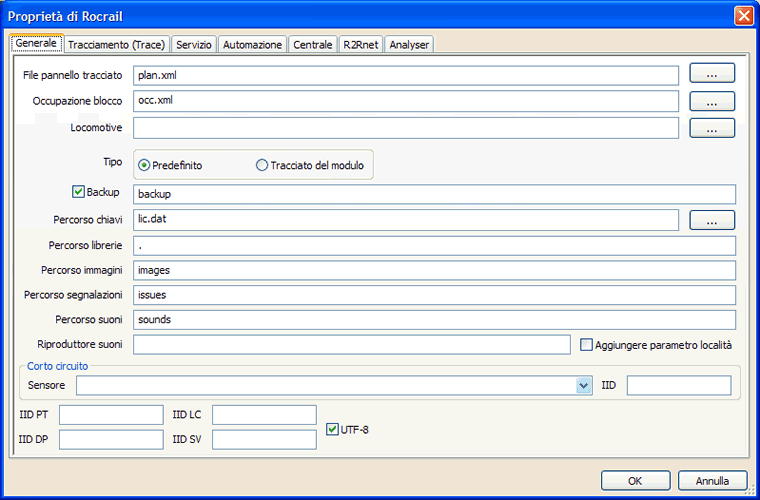The height and width of the screenshot is (500, 760).
Task: Click the Riproduttore suoni text field
Action: [351, 345]
